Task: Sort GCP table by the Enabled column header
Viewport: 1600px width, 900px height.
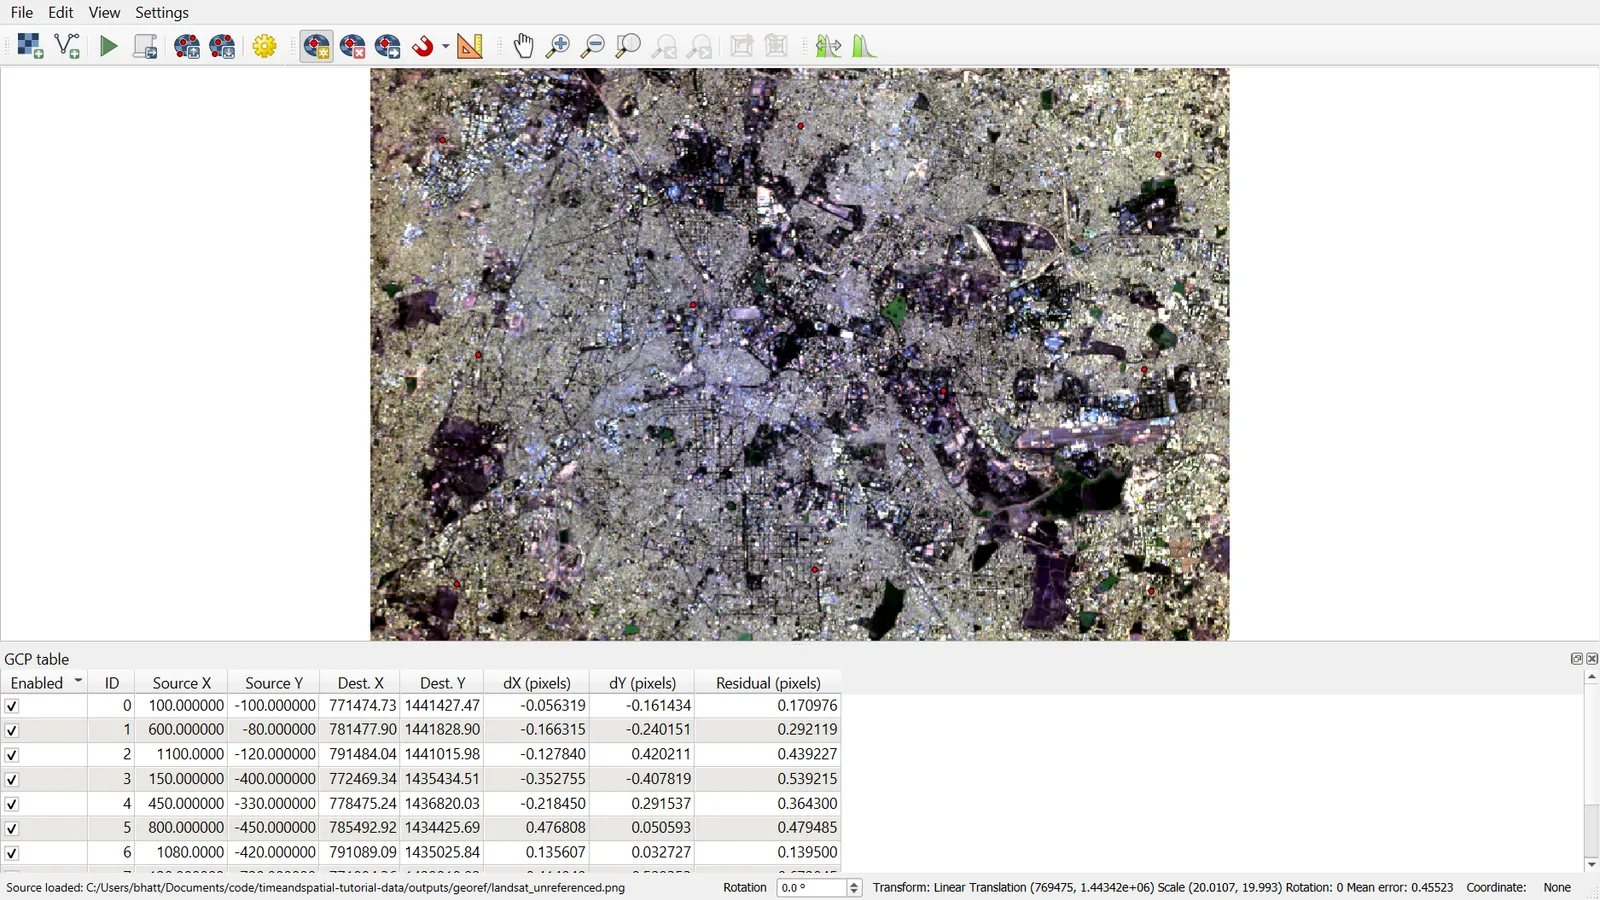Action: pyautogui.click(x=44, y=683)
